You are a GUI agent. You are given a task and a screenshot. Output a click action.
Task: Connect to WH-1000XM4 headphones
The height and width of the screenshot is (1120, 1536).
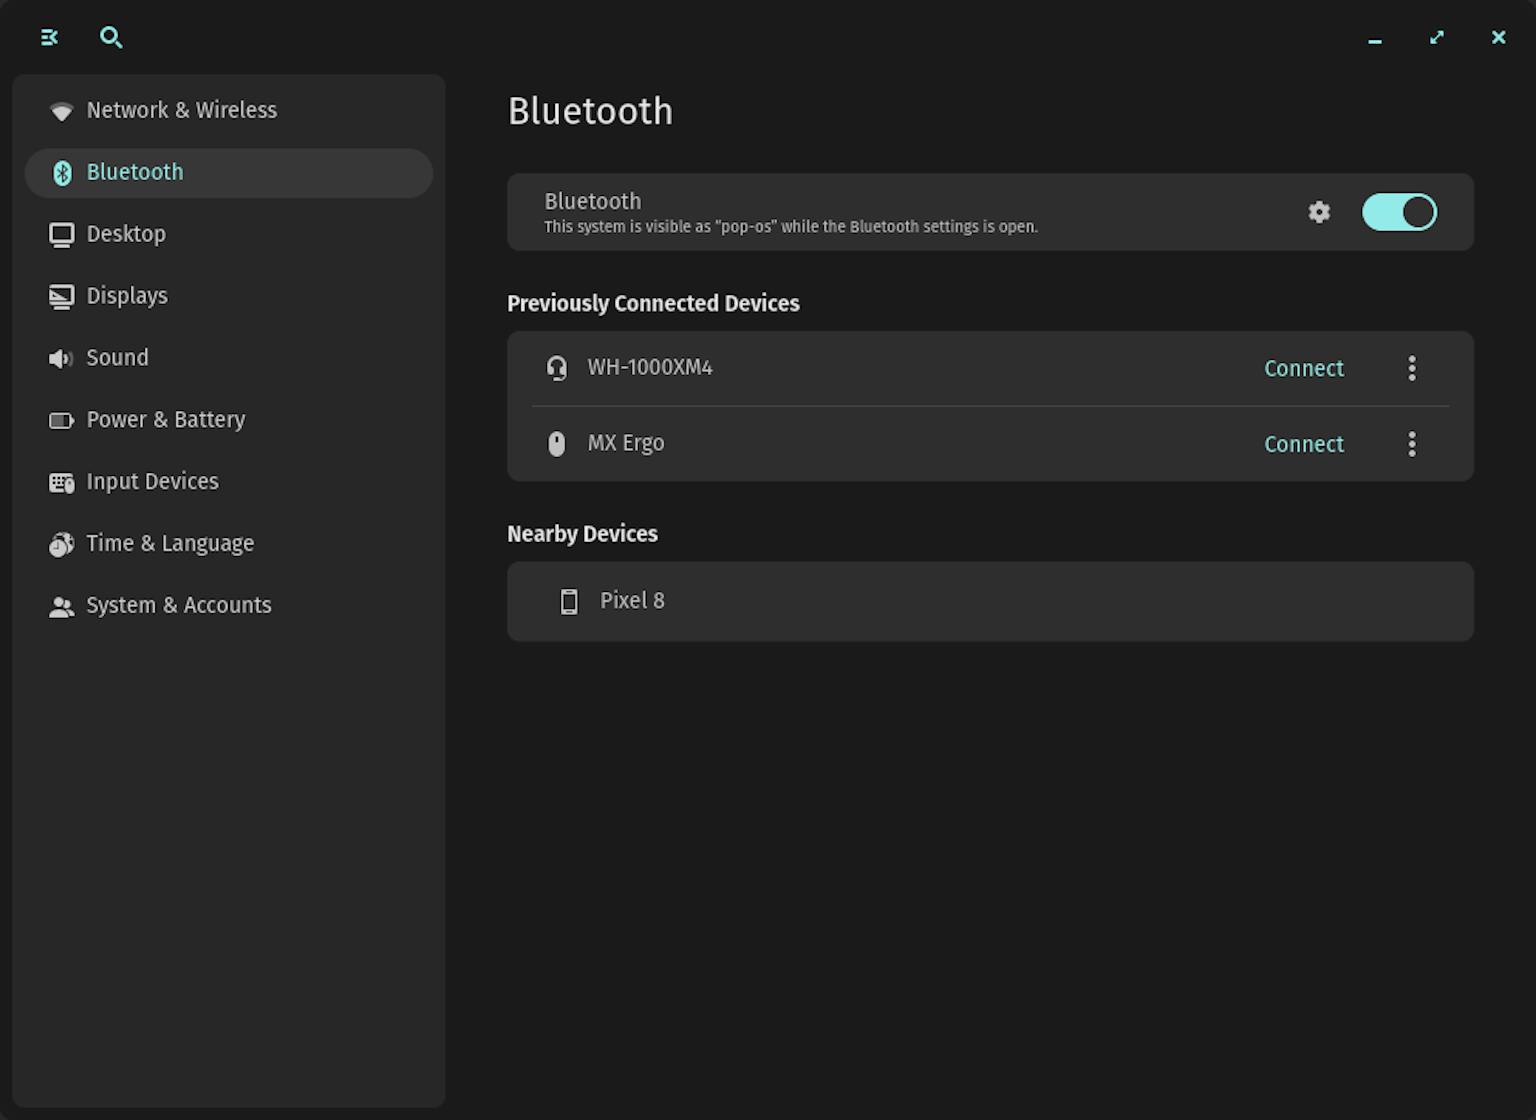click(1303, 368)
